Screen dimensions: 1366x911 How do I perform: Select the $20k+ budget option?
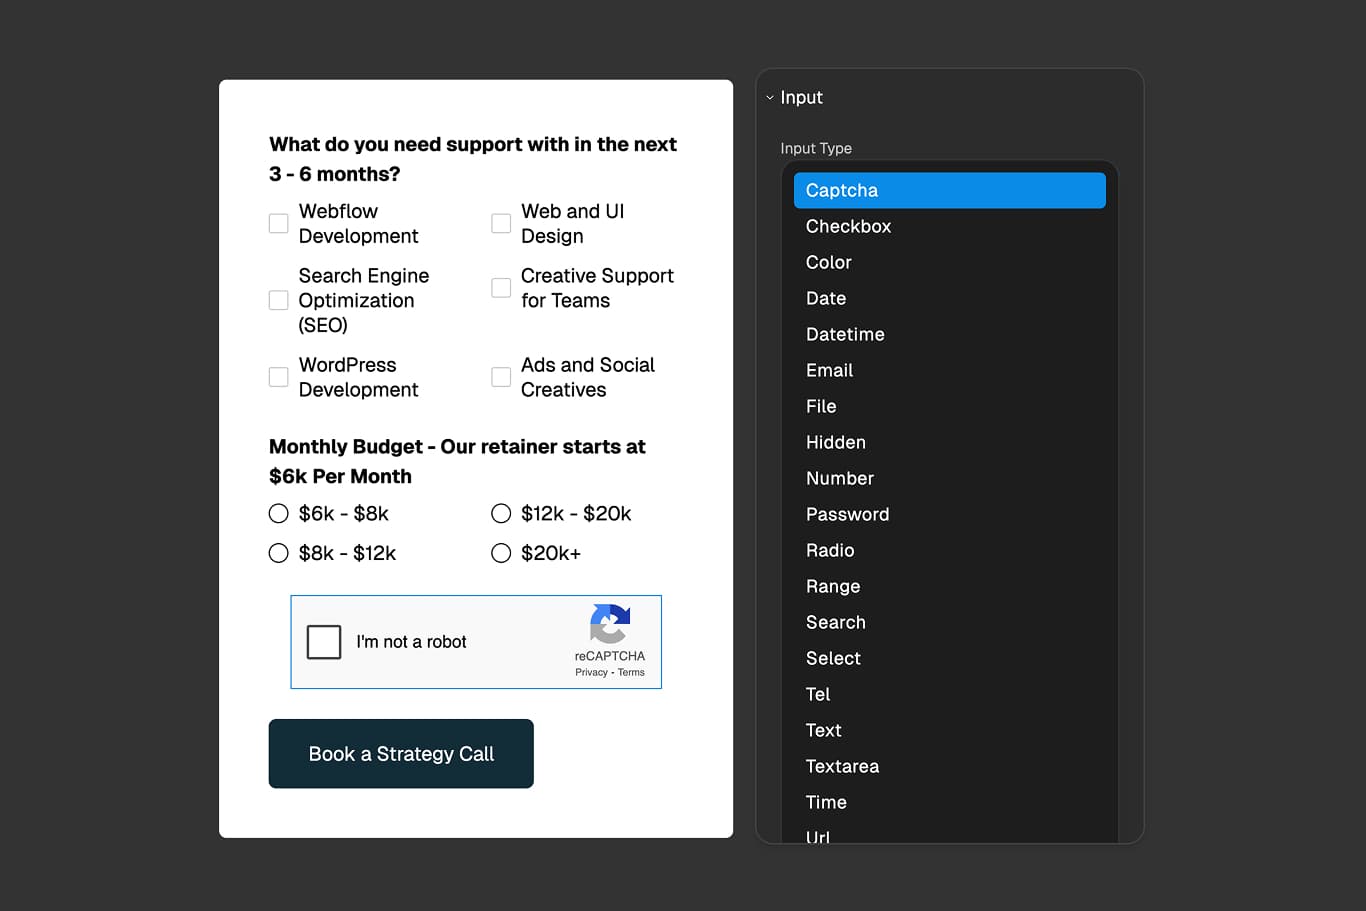tap(500, 552)
